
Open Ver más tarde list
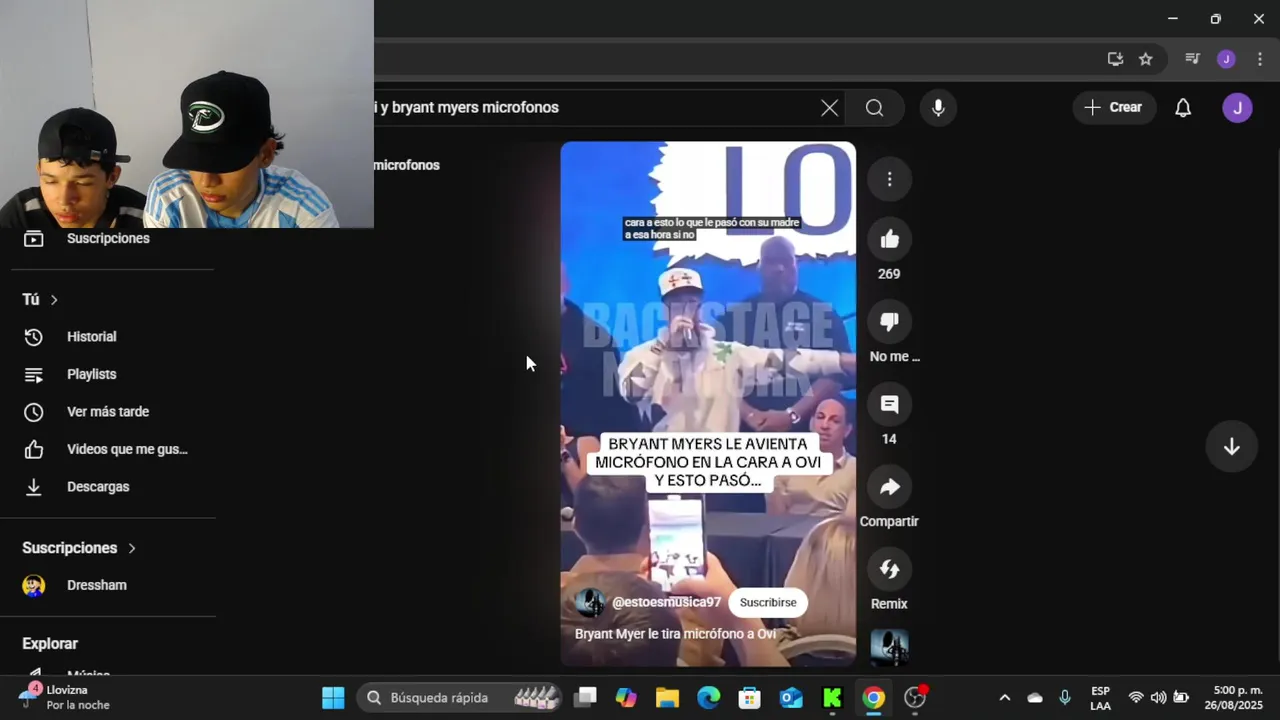tap(108, 412)
